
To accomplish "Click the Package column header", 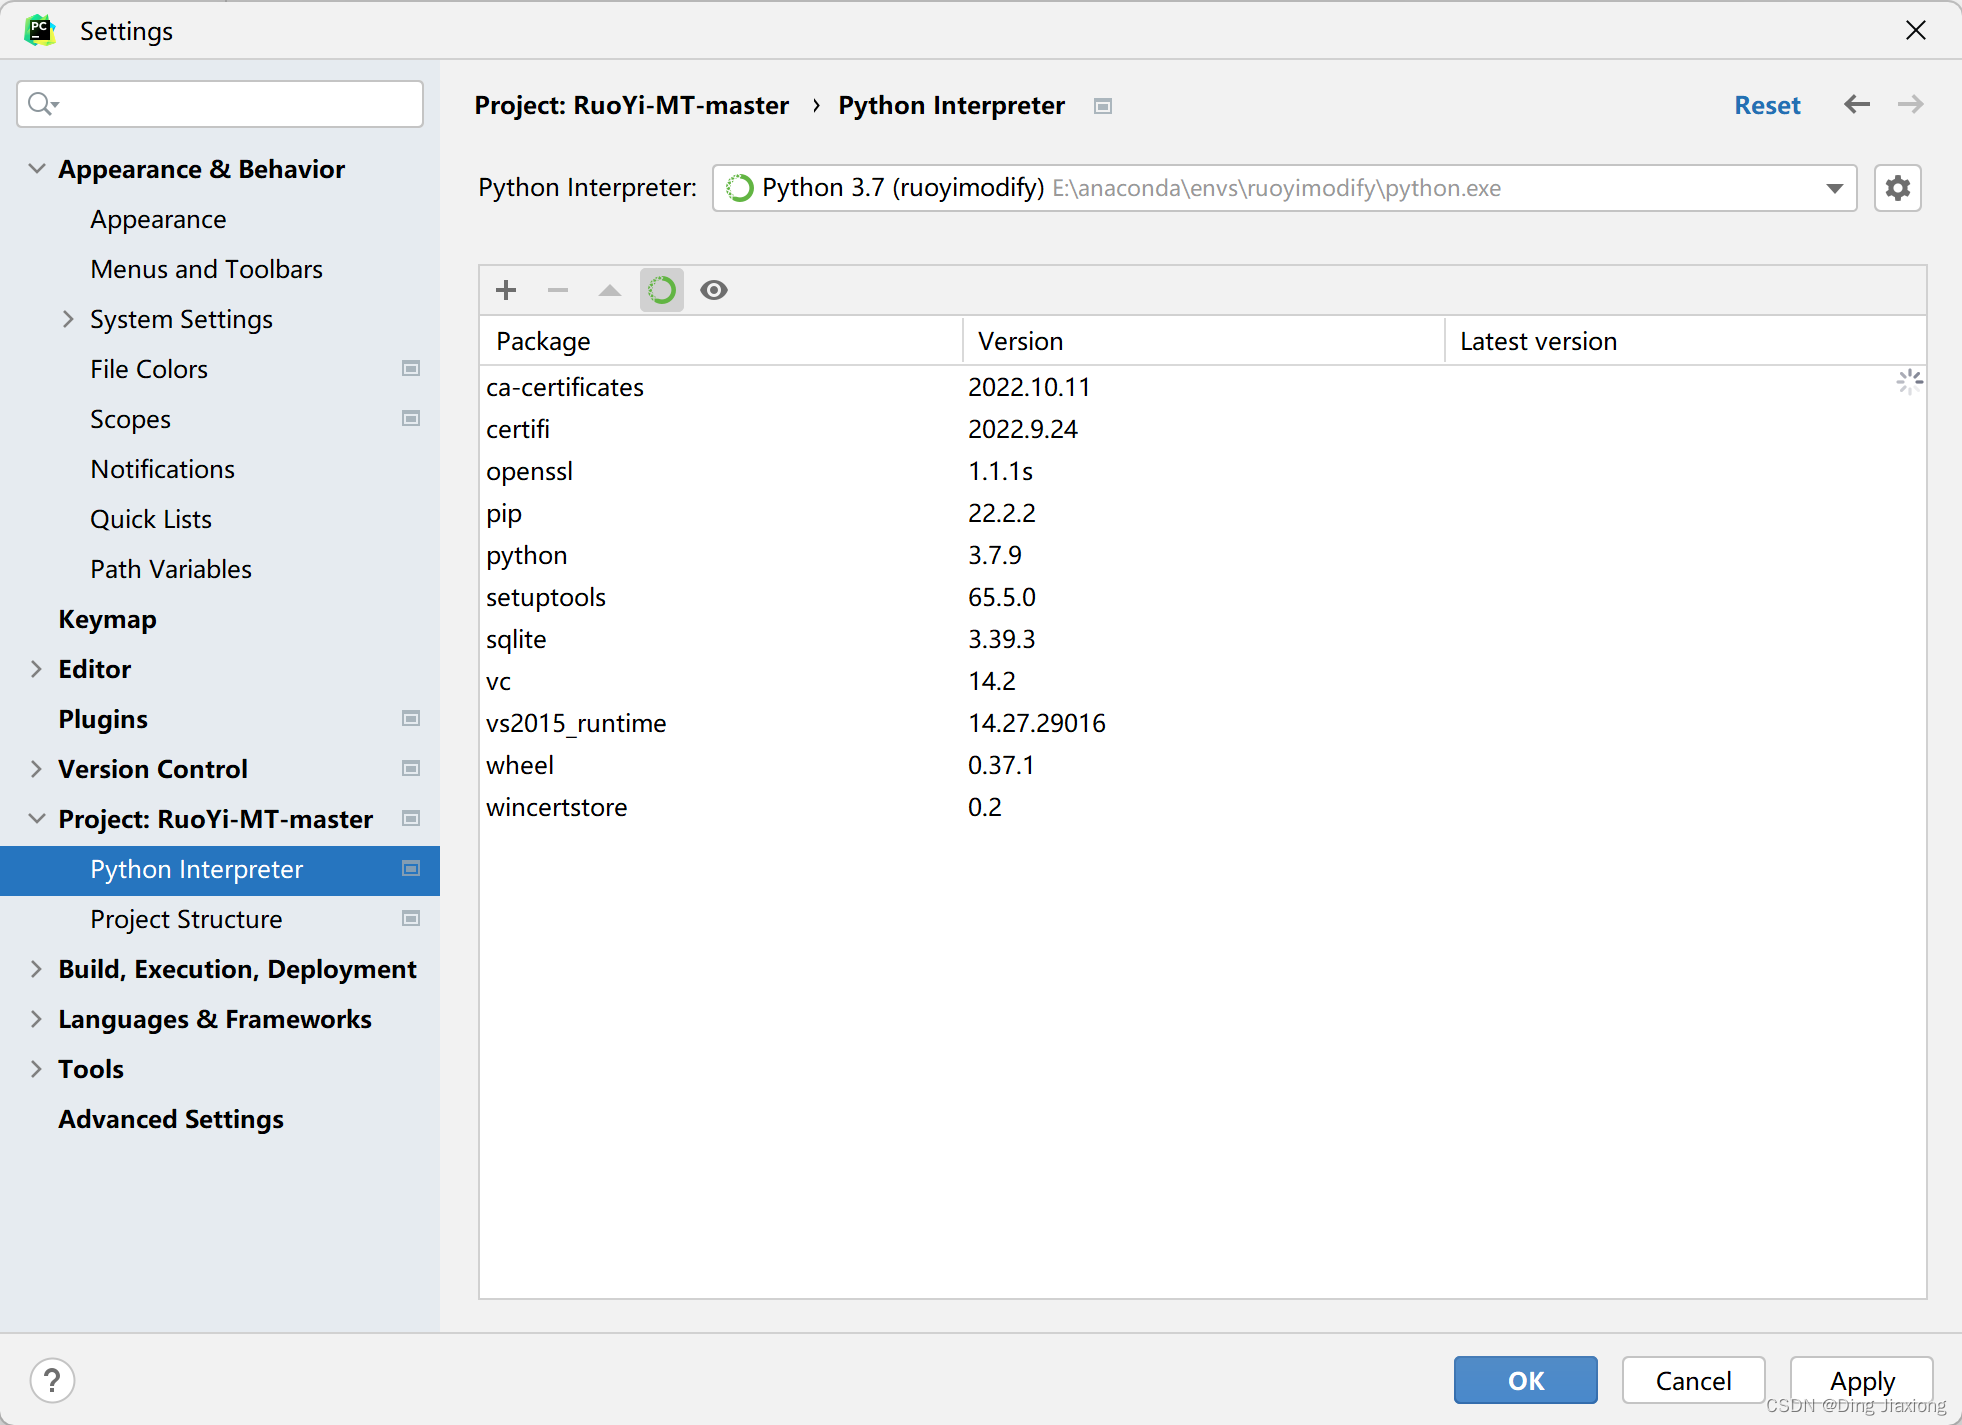I will pyautogui.click(x=721, y=341).
